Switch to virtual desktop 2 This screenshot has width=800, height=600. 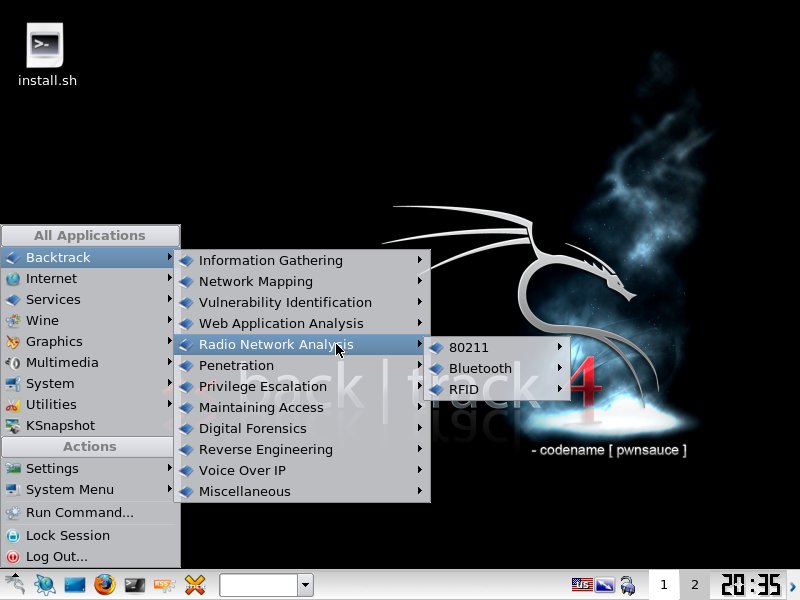[x=694, y=585]
